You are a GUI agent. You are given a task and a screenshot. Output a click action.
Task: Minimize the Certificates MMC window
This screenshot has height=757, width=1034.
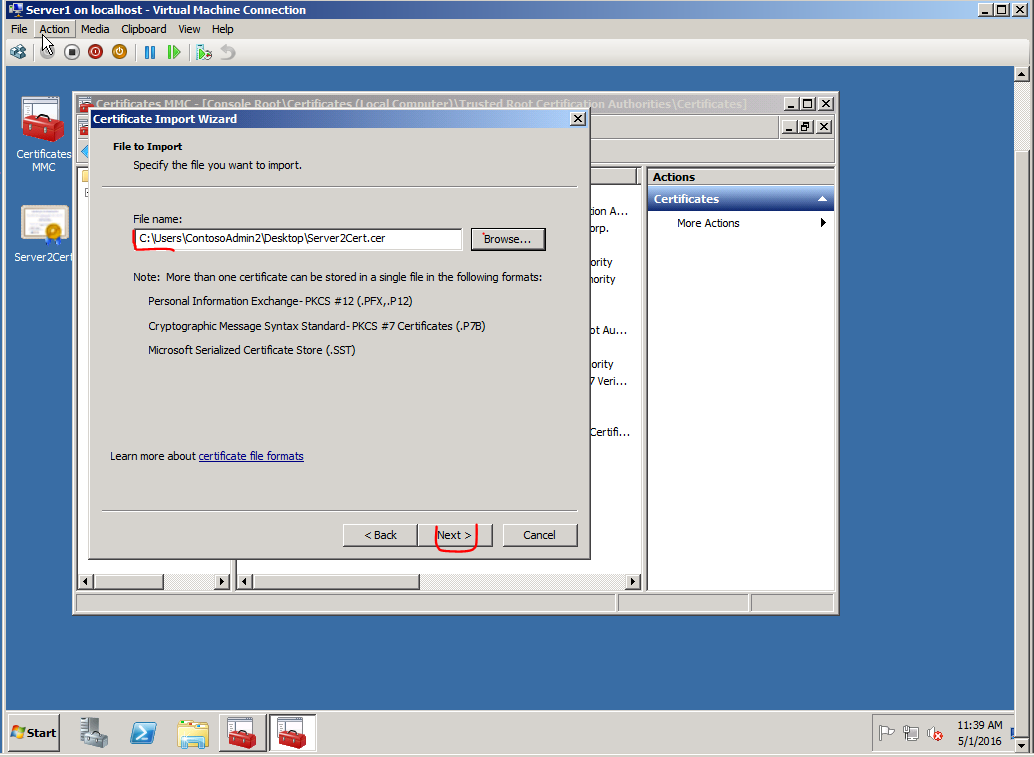pos(792,104)
